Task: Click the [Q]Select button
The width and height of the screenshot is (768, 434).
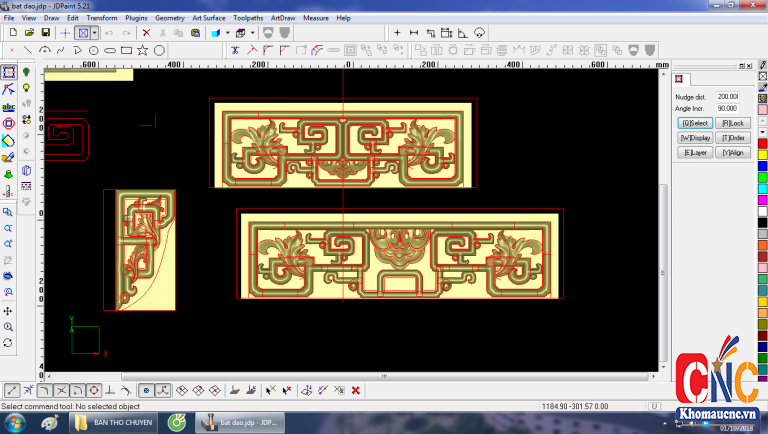Action: click(695, 123)
